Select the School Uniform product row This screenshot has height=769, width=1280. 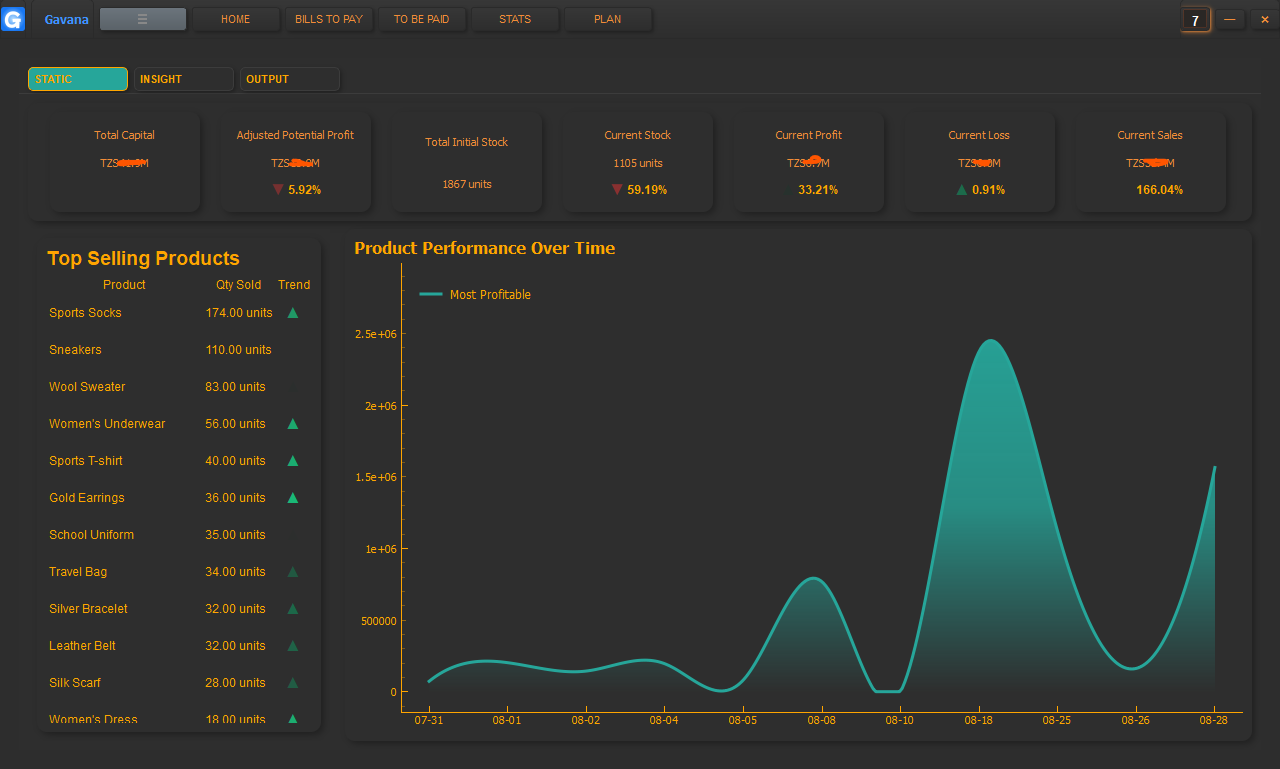pyautogui.click(x=180, y=535)
